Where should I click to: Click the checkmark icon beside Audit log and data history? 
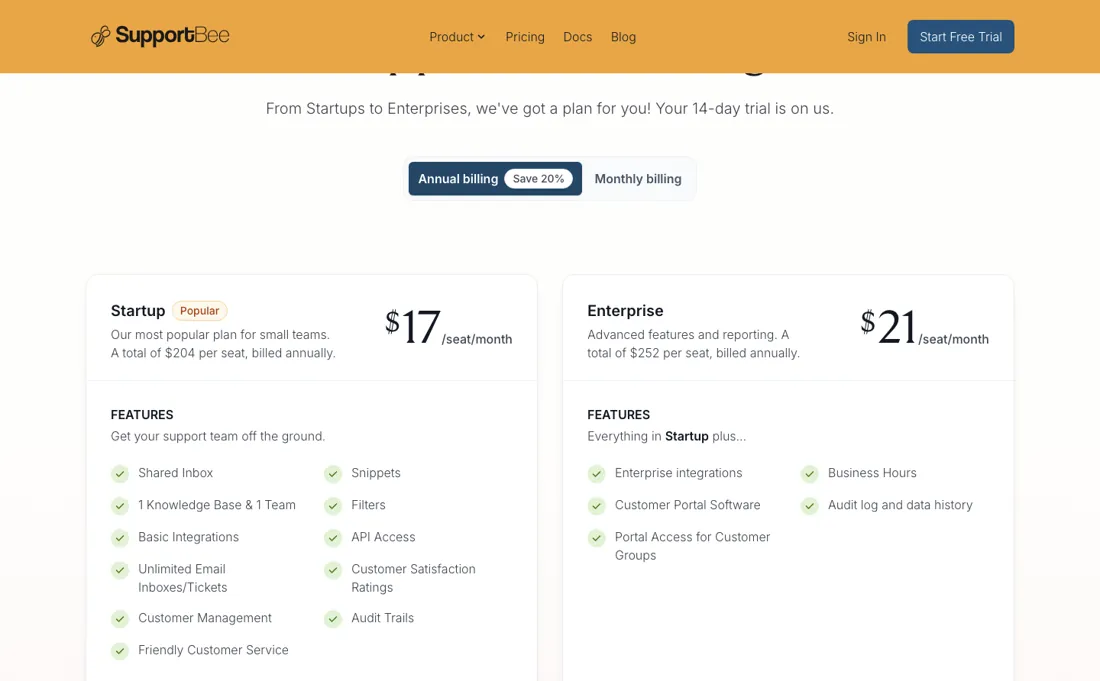click(x=810, y=505)
